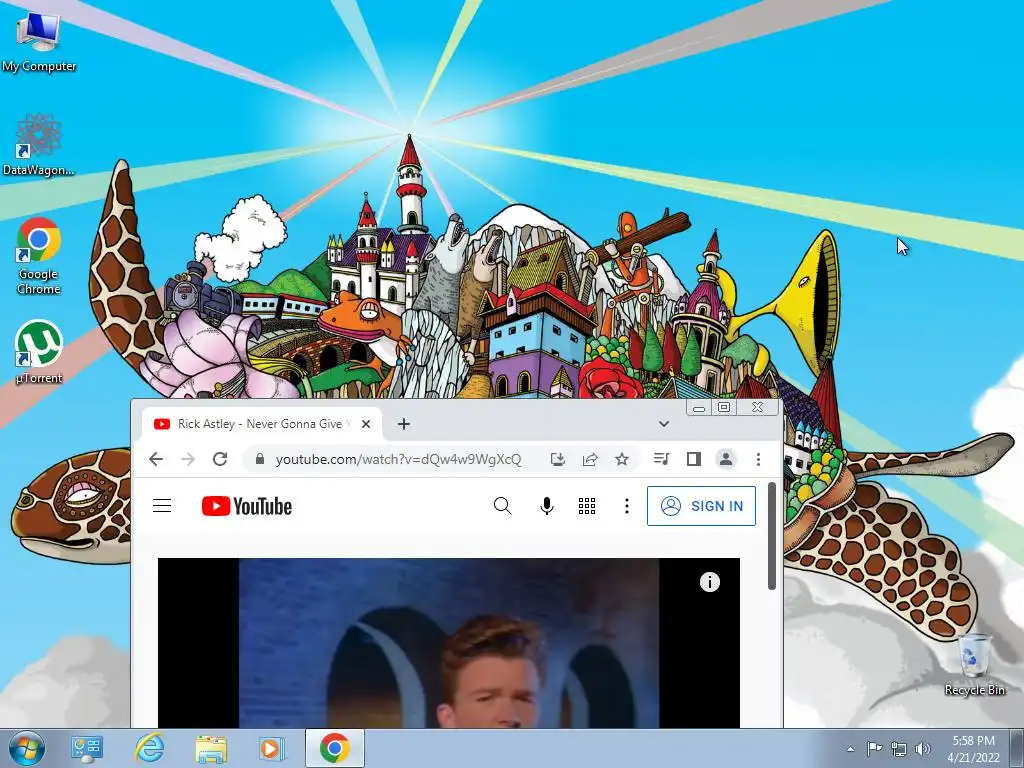Go to YouTube home via logo
Viewport: 1024px width, 768px height.
click(247, 506)
